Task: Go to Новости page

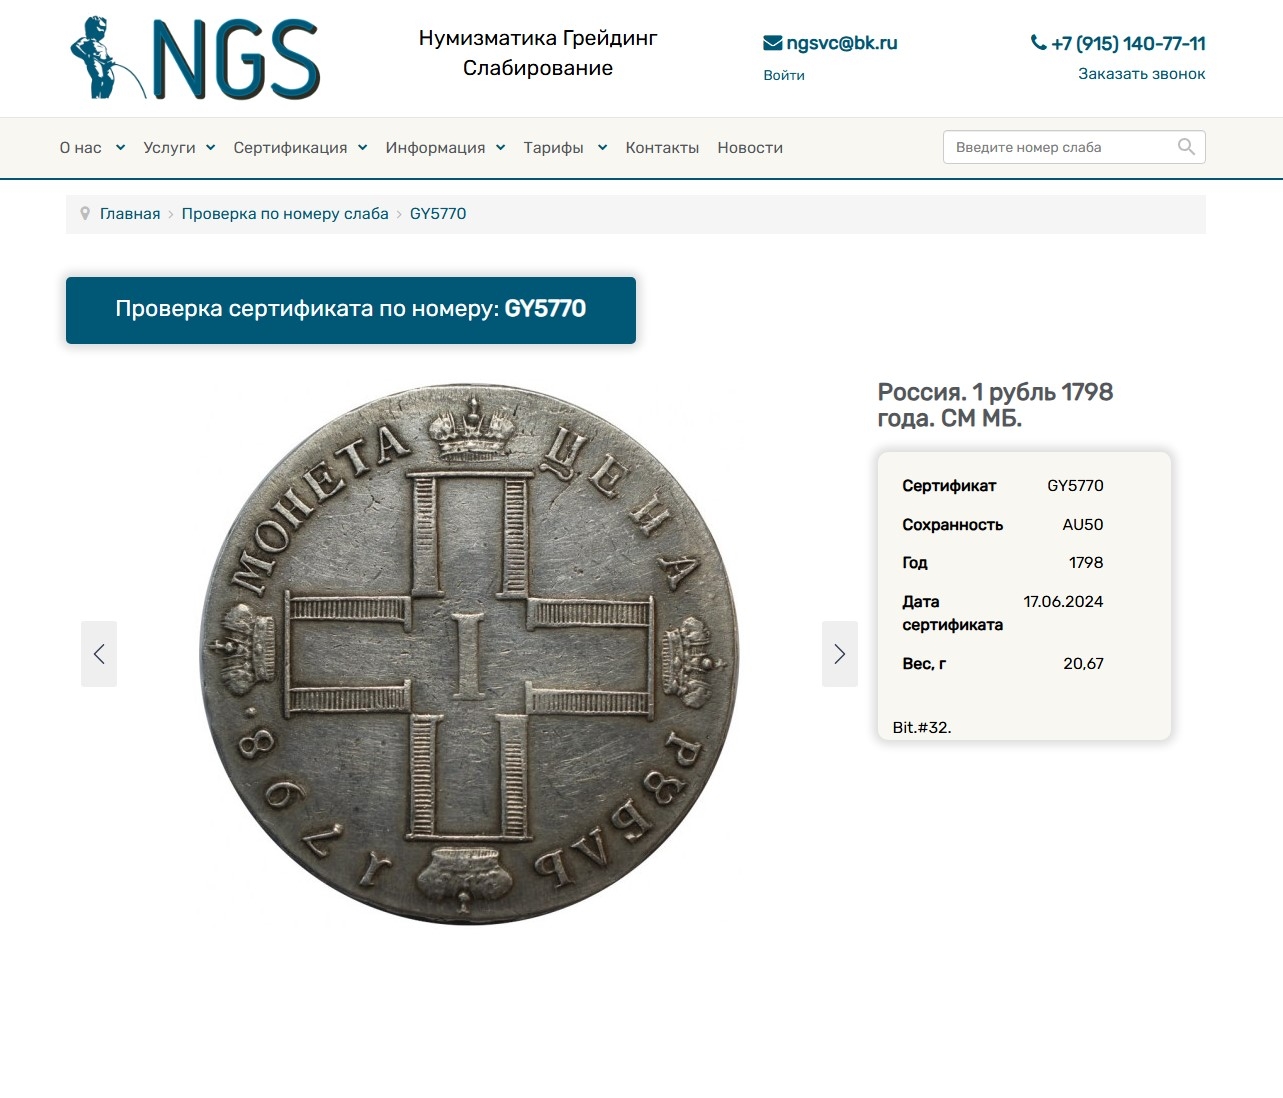Action: pos(750,148)
